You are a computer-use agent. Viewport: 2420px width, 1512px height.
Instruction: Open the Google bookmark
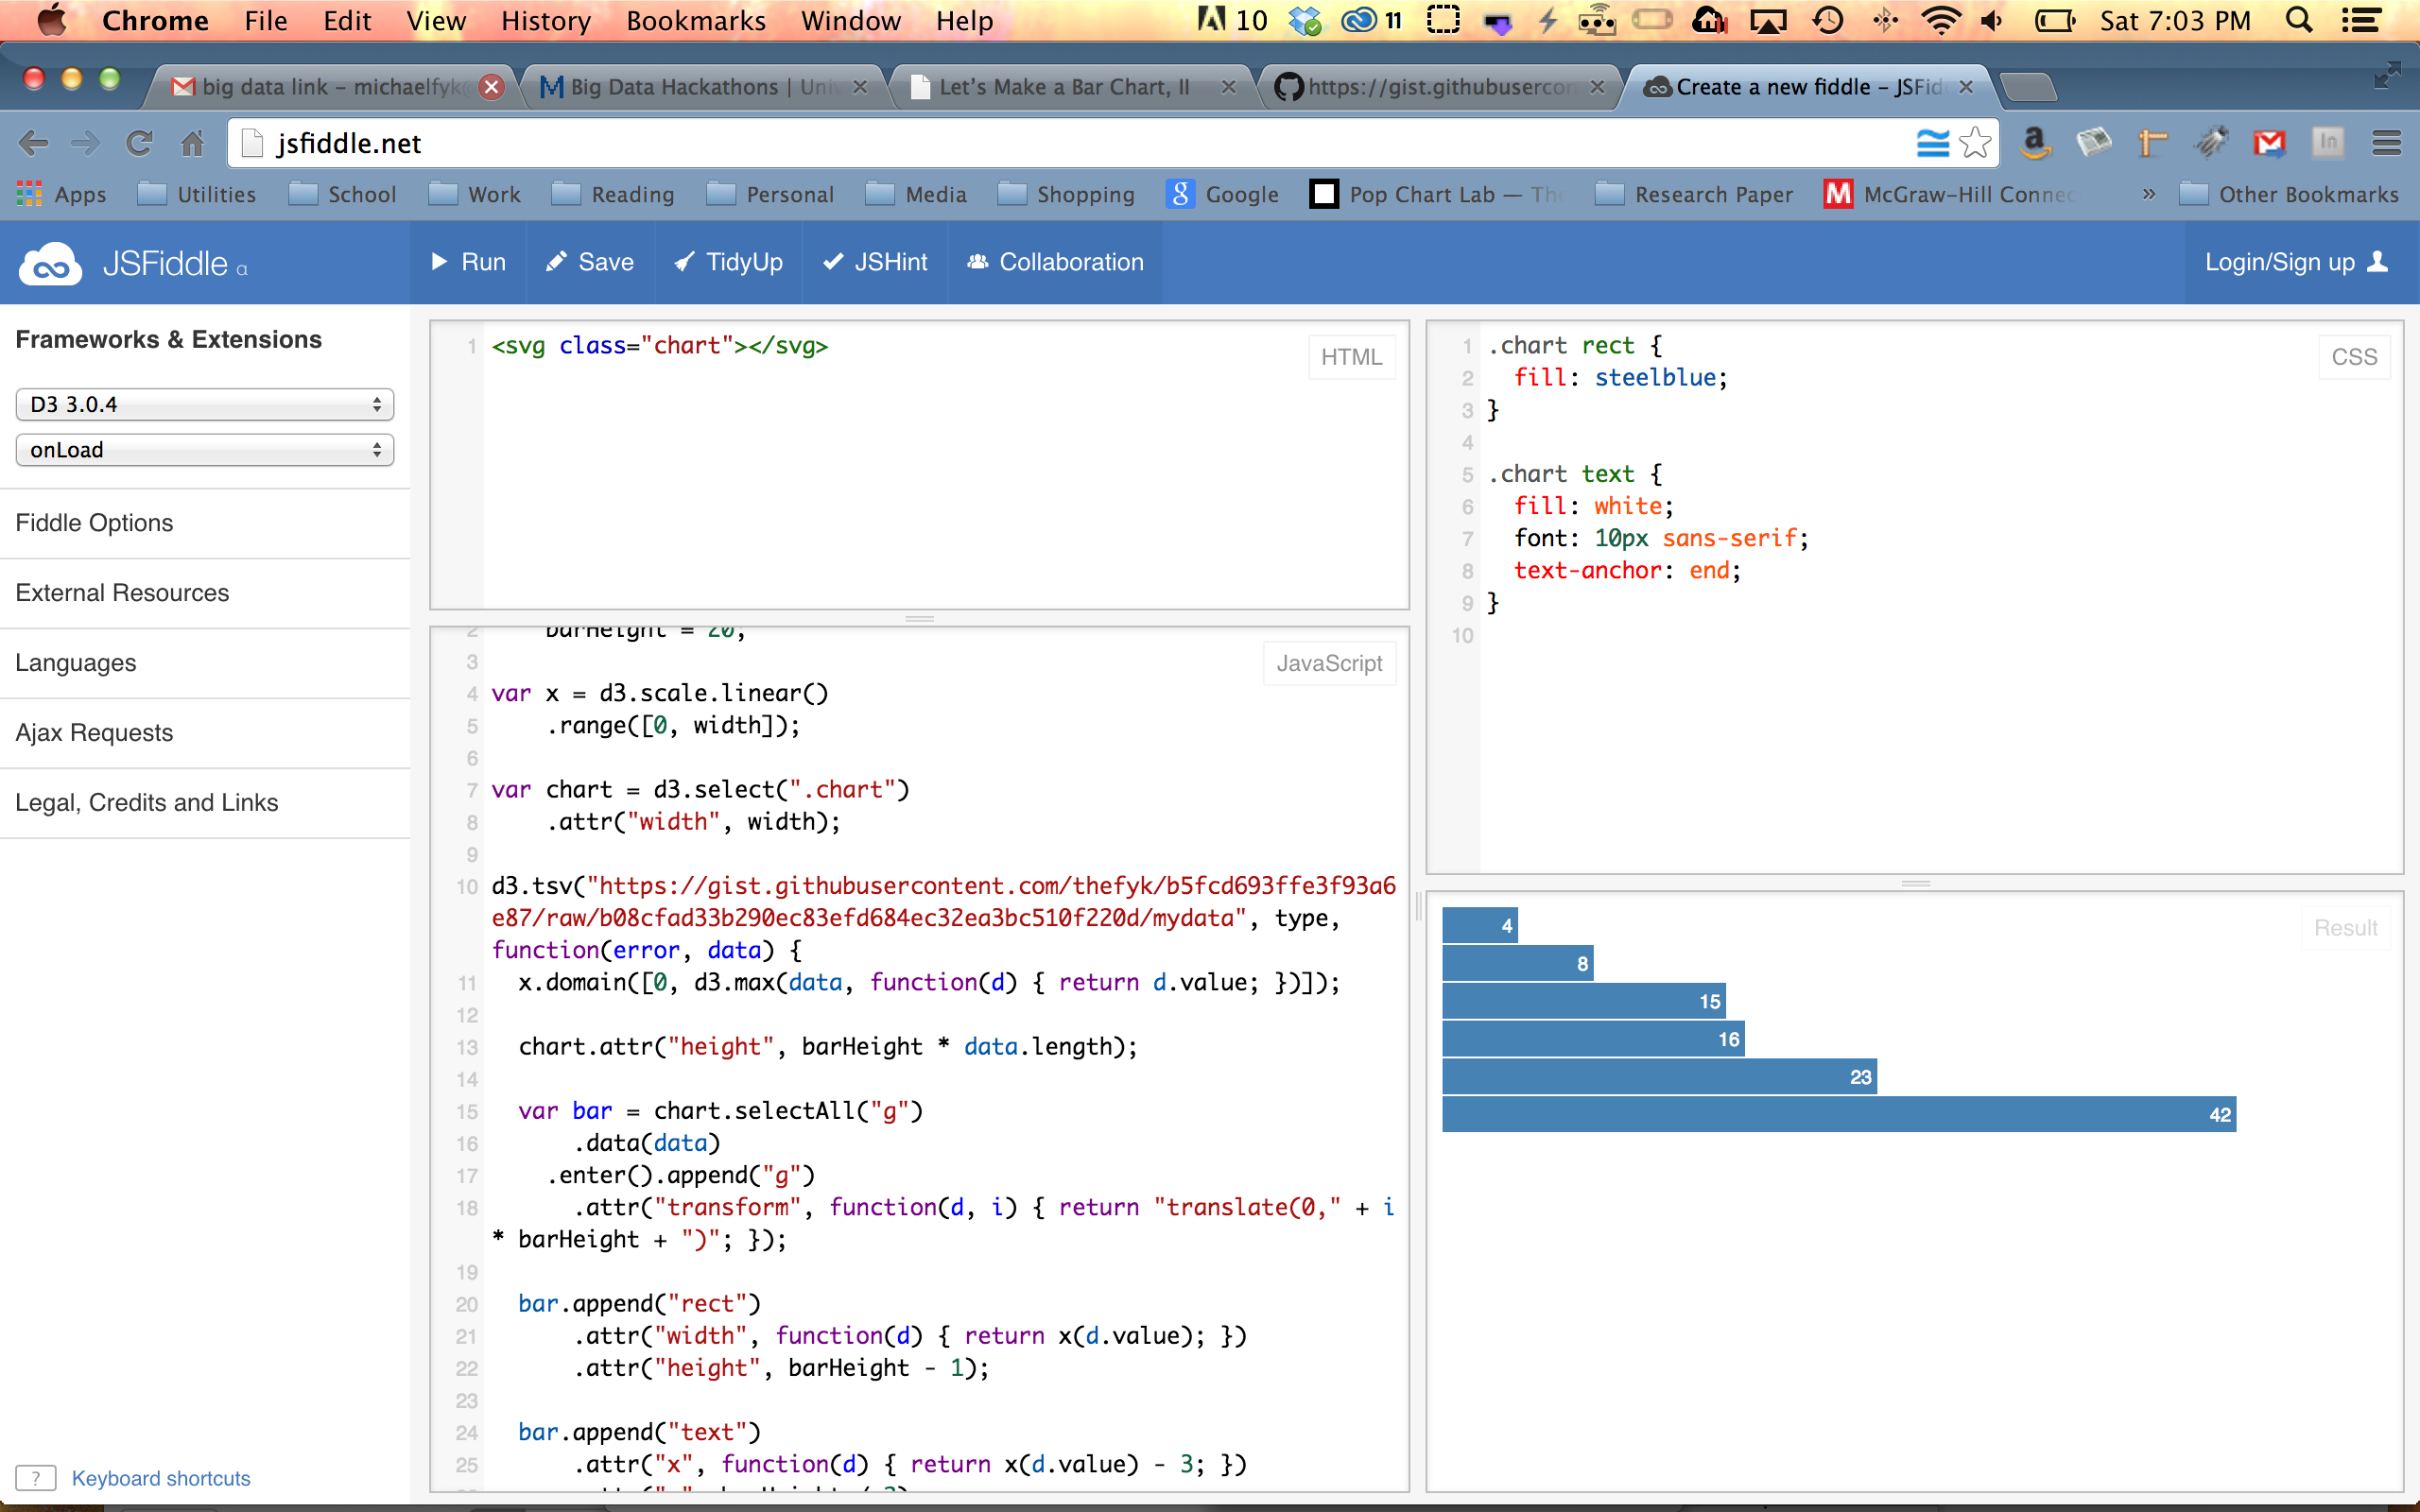point(1222,194)
